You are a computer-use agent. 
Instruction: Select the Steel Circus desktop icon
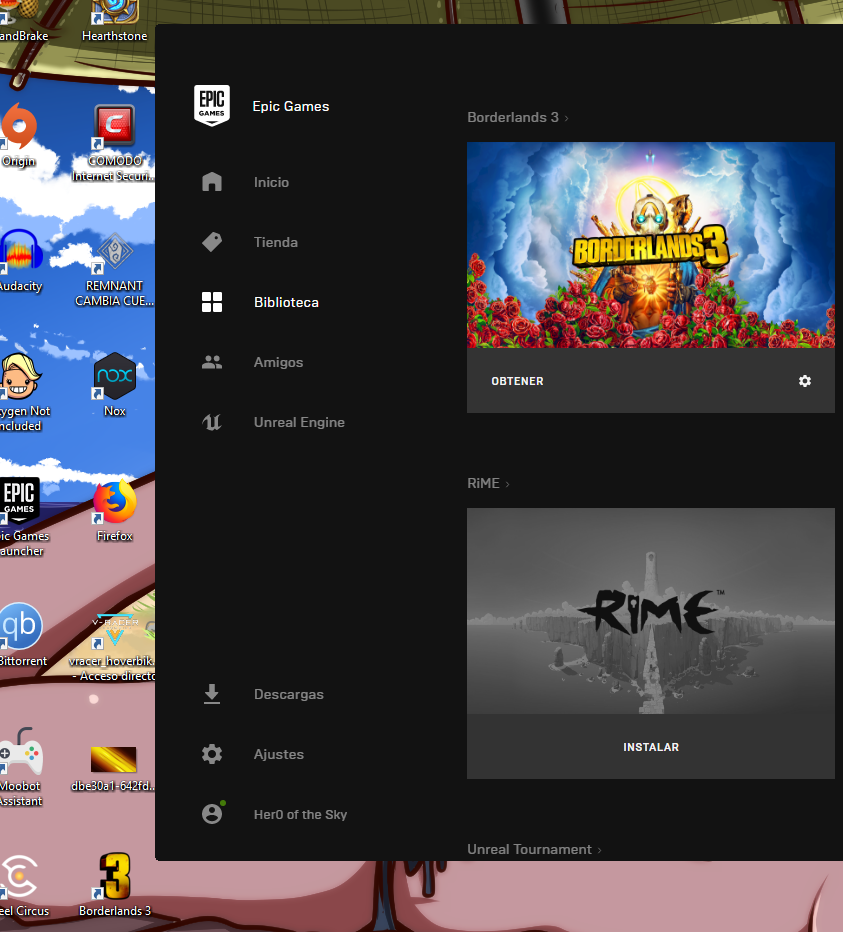[23, 884]
